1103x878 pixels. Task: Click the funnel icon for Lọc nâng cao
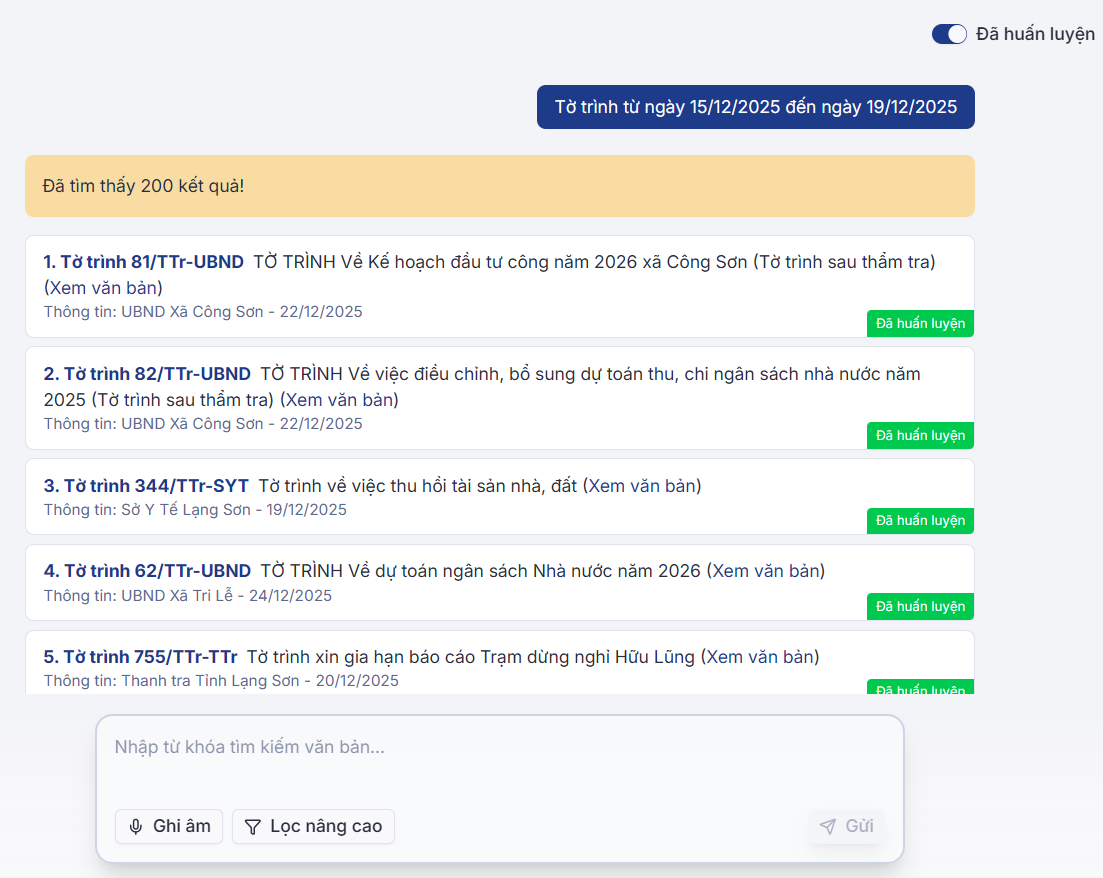tap(253, 827)
